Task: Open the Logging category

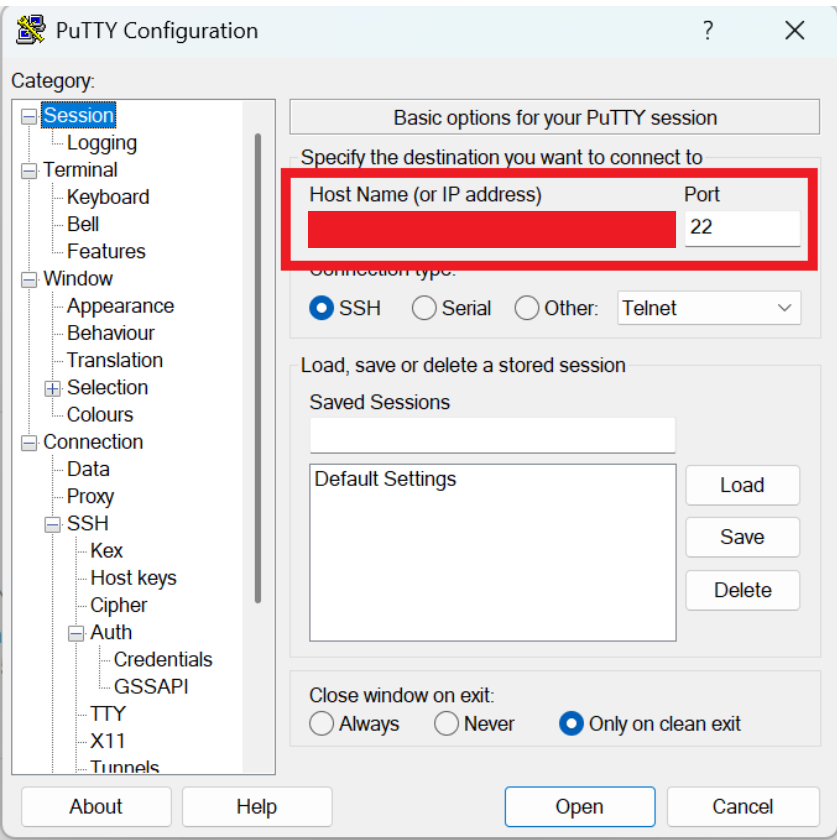Action: (x=102, y=142)
